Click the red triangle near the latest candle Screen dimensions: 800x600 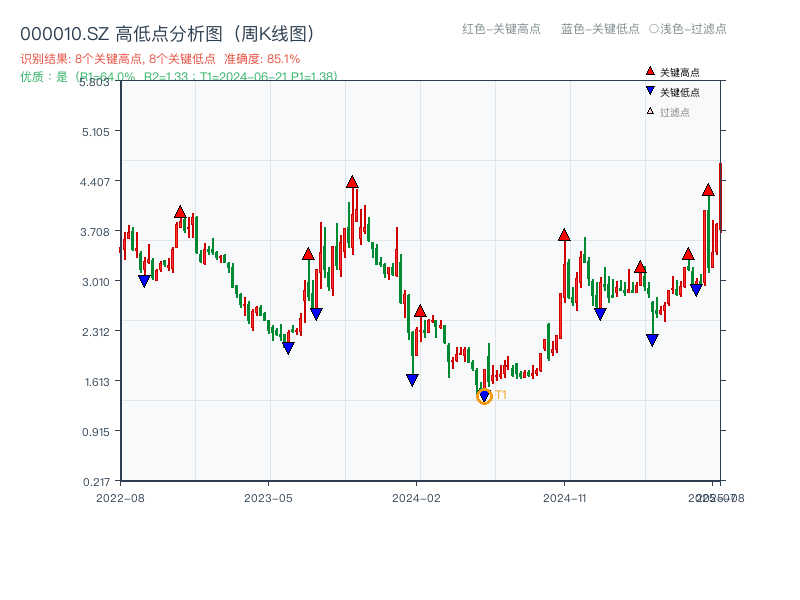click(x=706, y=189)
